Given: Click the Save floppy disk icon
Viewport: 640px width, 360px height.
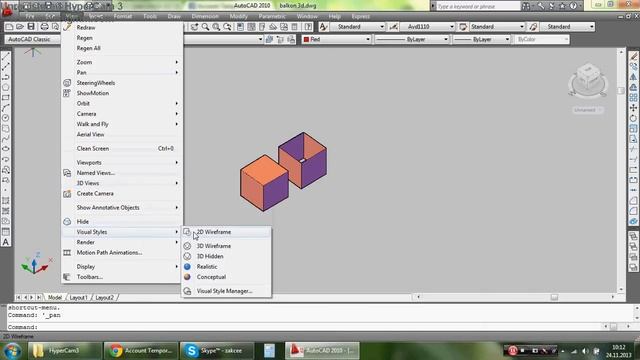Looking at the screenshot, I should coord(31,27).
